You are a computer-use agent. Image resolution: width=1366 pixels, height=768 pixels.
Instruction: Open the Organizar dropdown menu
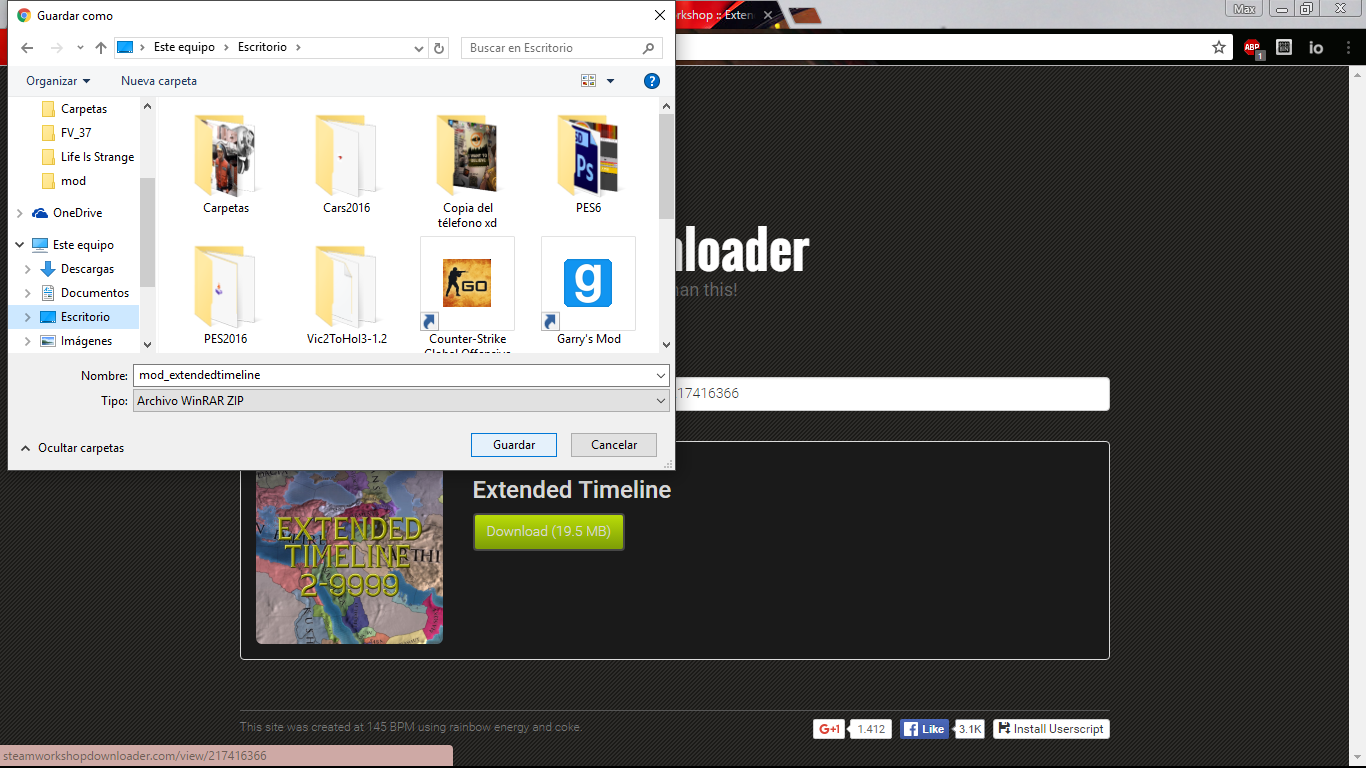point(58,81)
